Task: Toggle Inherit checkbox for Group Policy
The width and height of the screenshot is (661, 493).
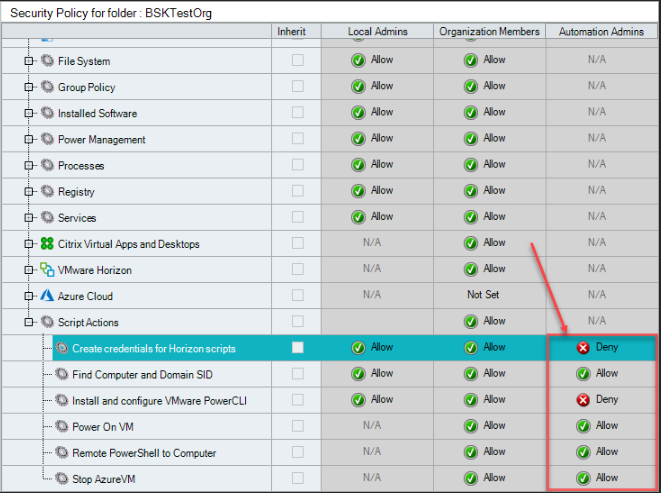Action: tap(298, 86)
